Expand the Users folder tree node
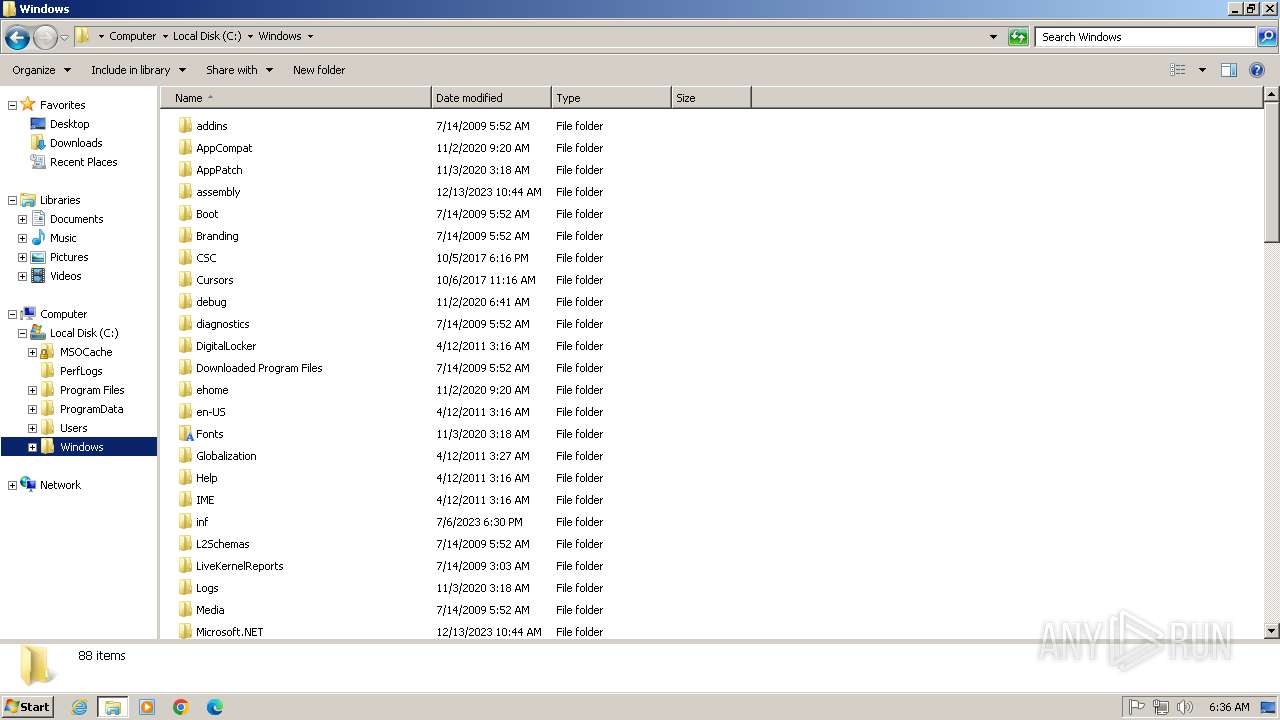 [32, 428]
